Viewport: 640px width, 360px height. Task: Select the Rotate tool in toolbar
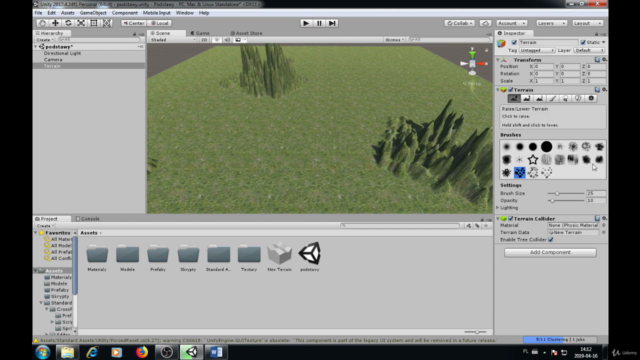pos(68,23)
